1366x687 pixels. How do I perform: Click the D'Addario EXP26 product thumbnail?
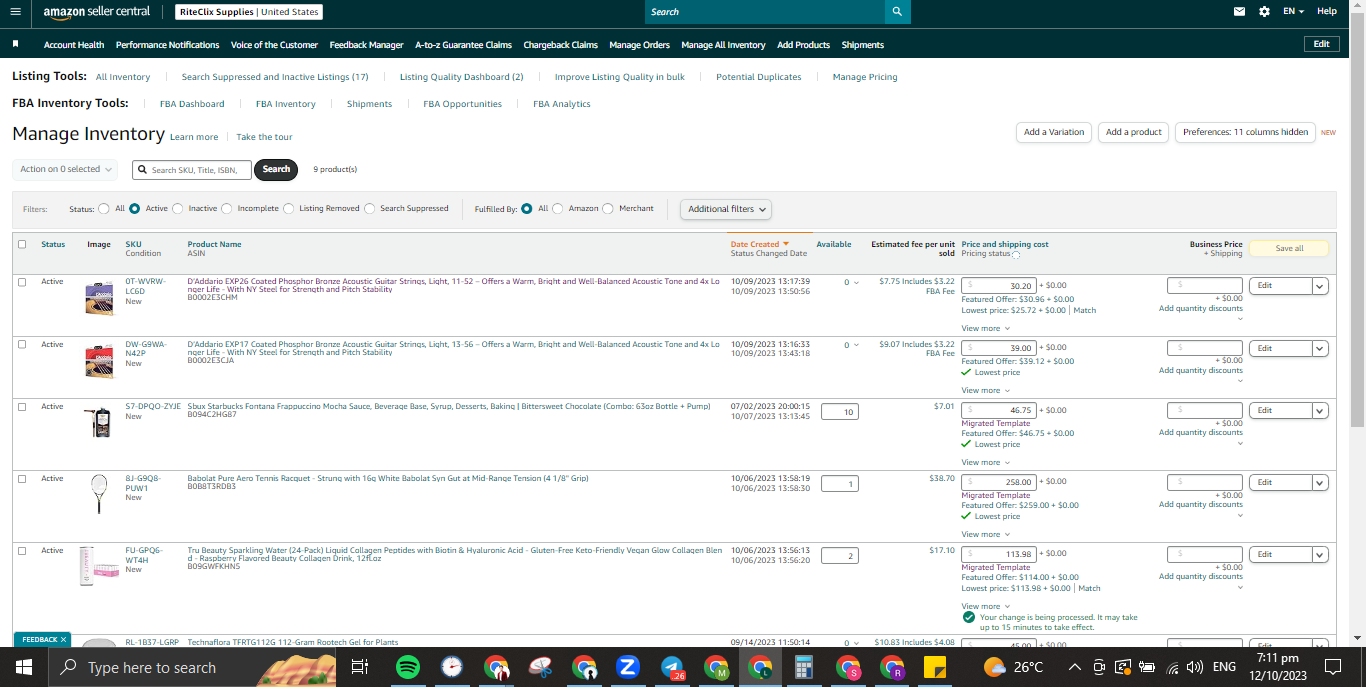click(99, 298)
